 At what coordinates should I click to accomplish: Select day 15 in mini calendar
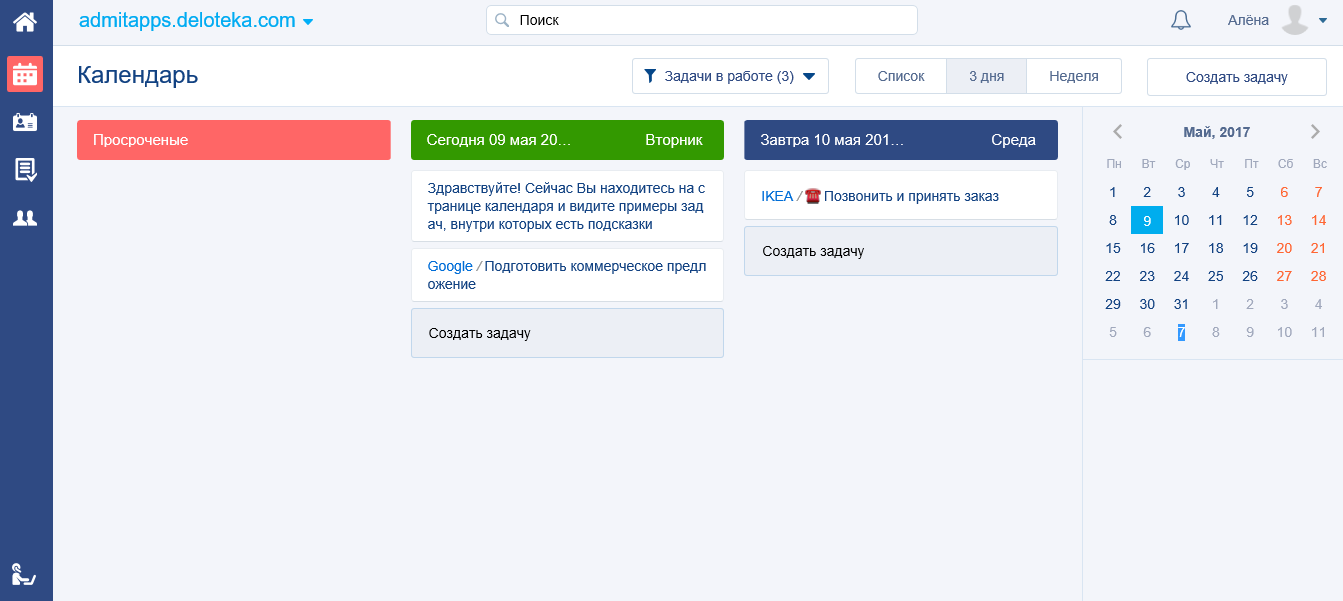point(1113,248)
